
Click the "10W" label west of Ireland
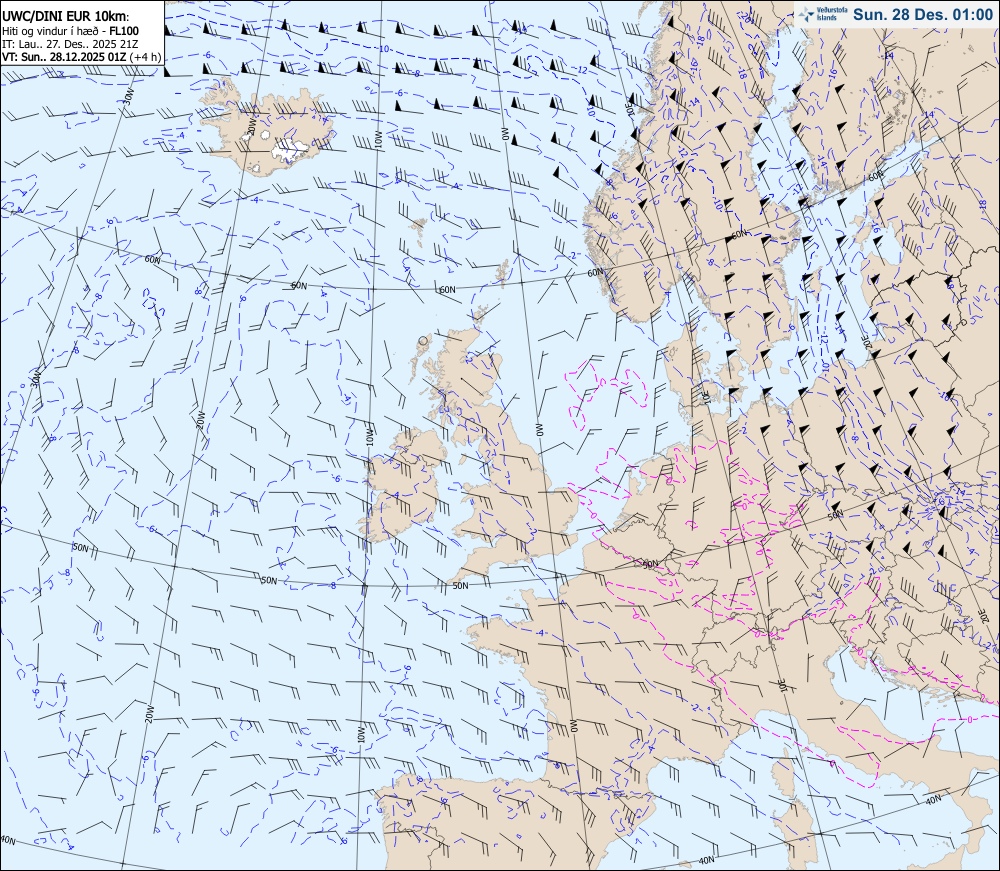point(369,437)
